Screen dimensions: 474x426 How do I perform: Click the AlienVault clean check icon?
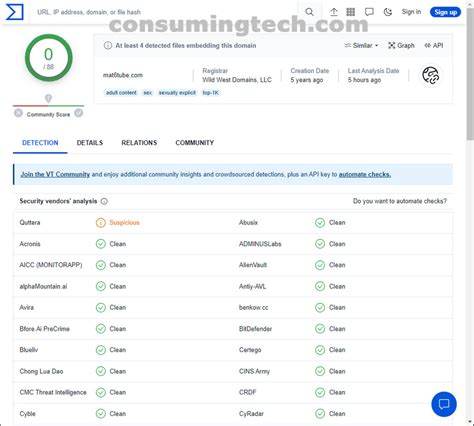[320, 265]
